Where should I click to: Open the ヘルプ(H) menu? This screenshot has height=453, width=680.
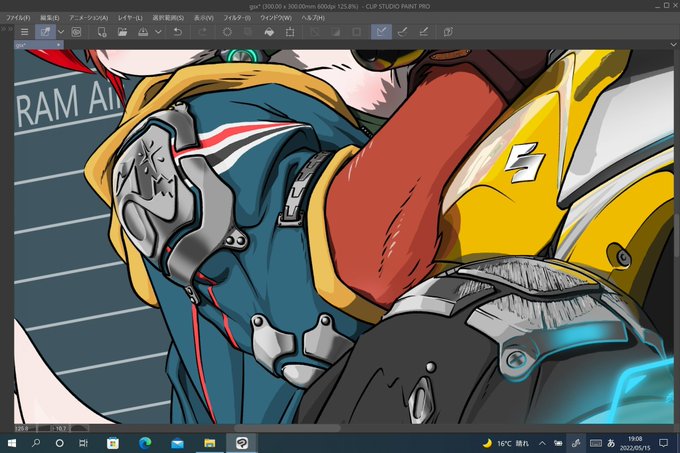pos(313,18)
